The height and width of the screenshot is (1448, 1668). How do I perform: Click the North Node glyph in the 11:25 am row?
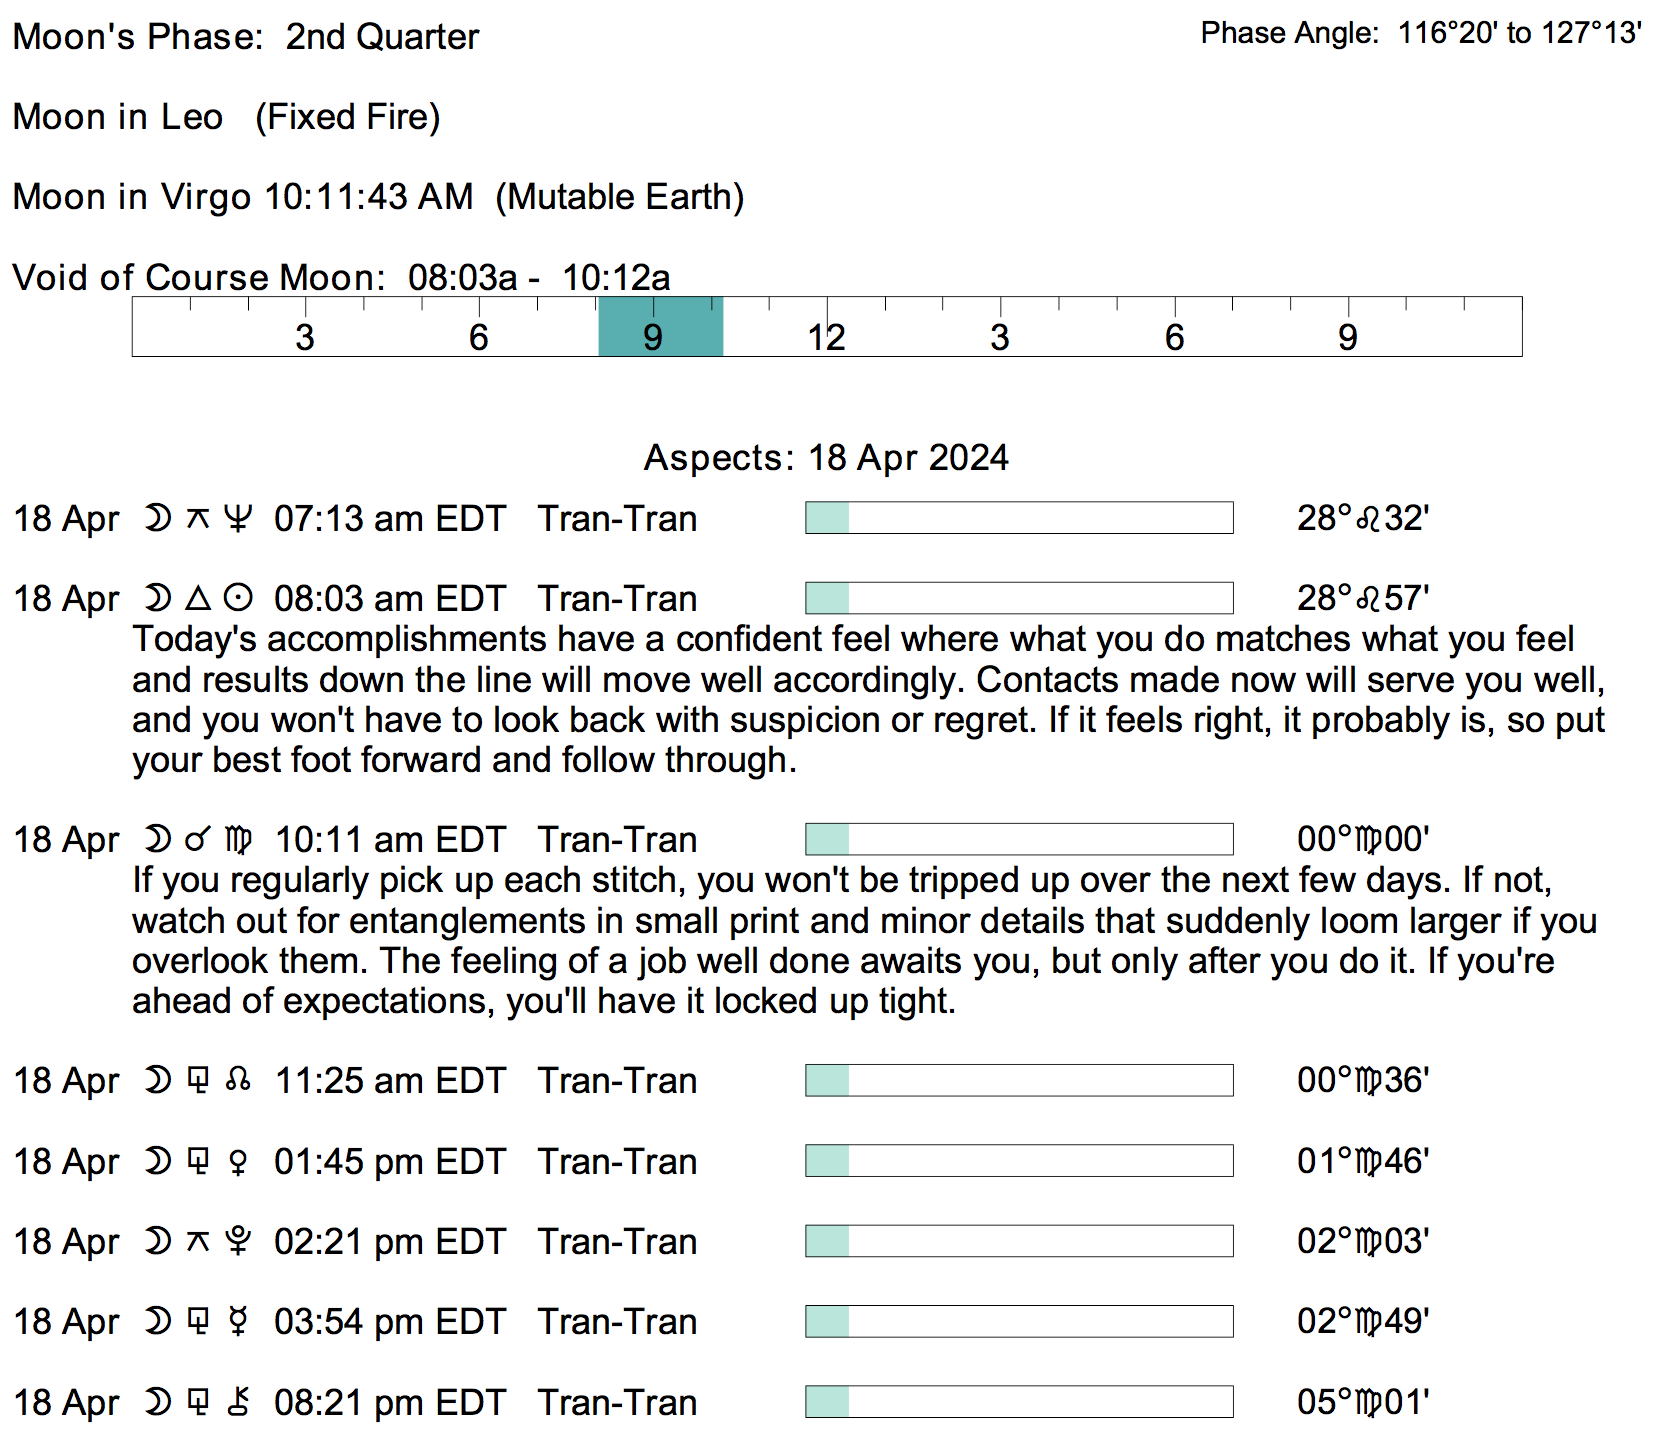pyautogui.click(x=238, y=1080)
